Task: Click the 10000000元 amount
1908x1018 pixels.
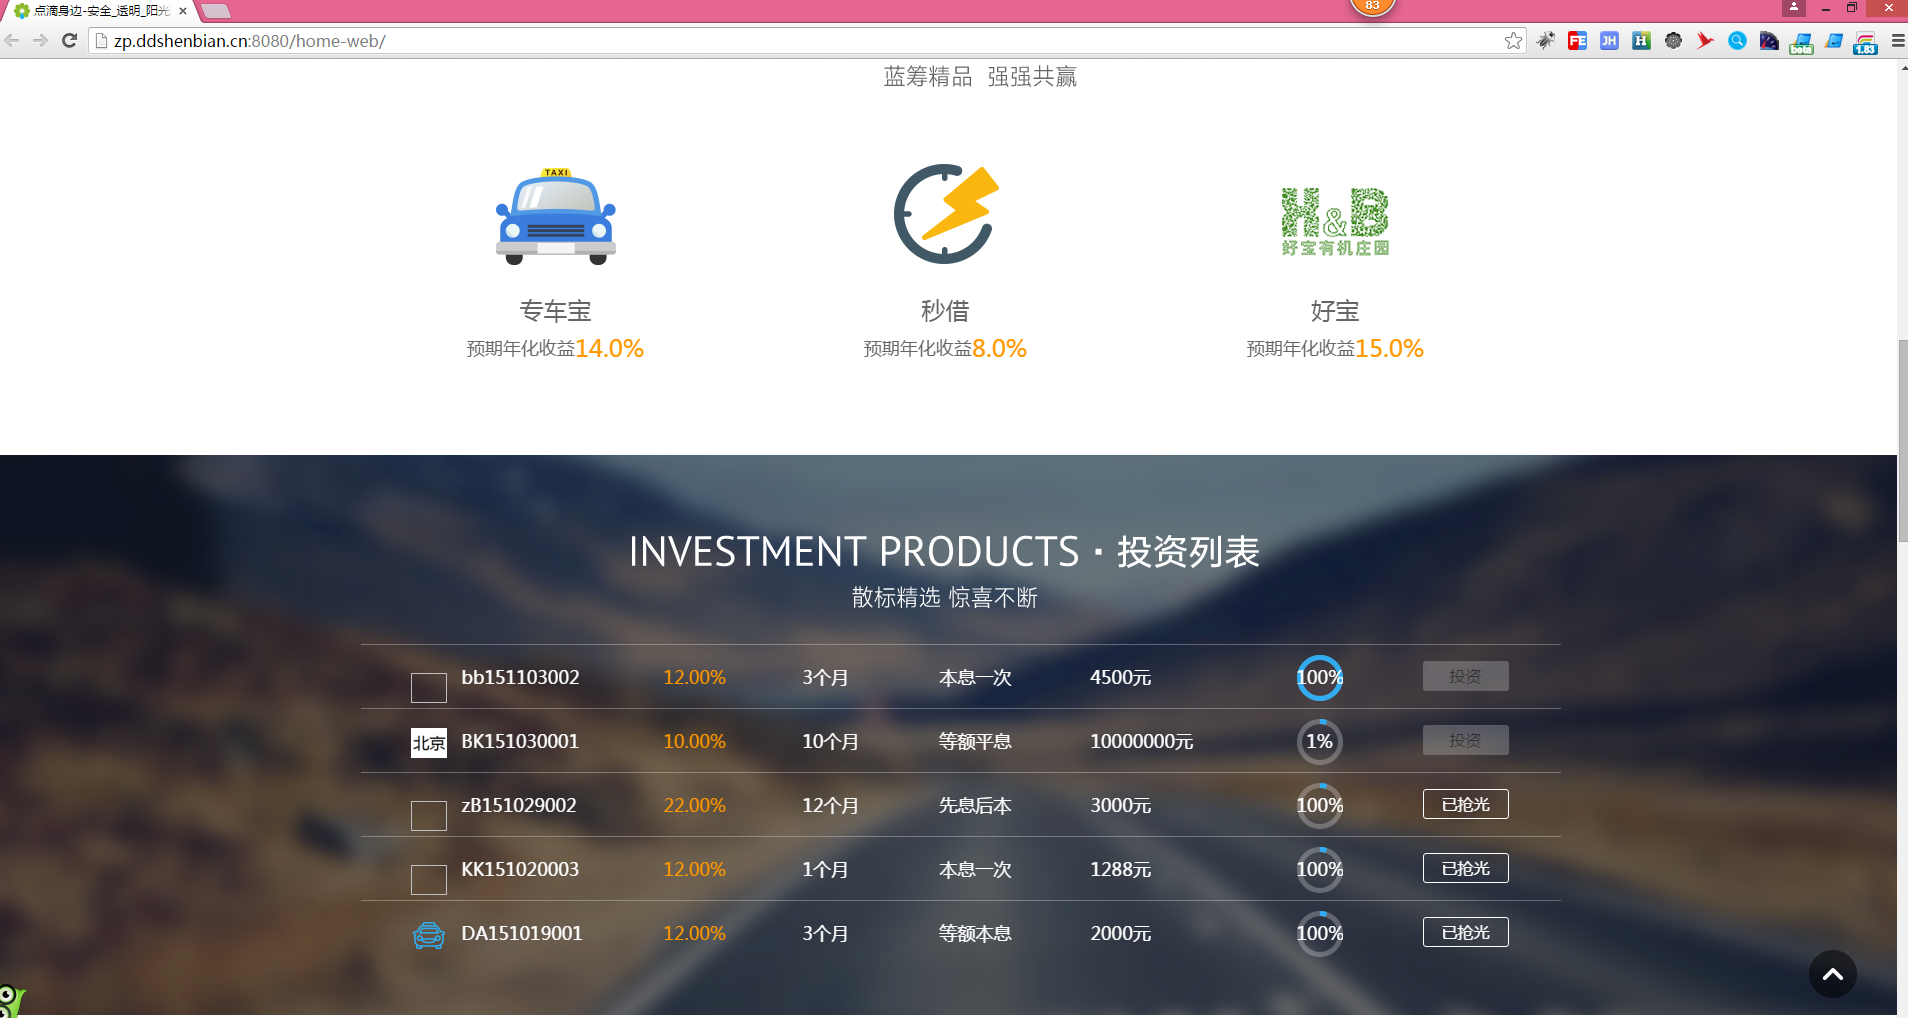Action: [x=1142, y=741]
